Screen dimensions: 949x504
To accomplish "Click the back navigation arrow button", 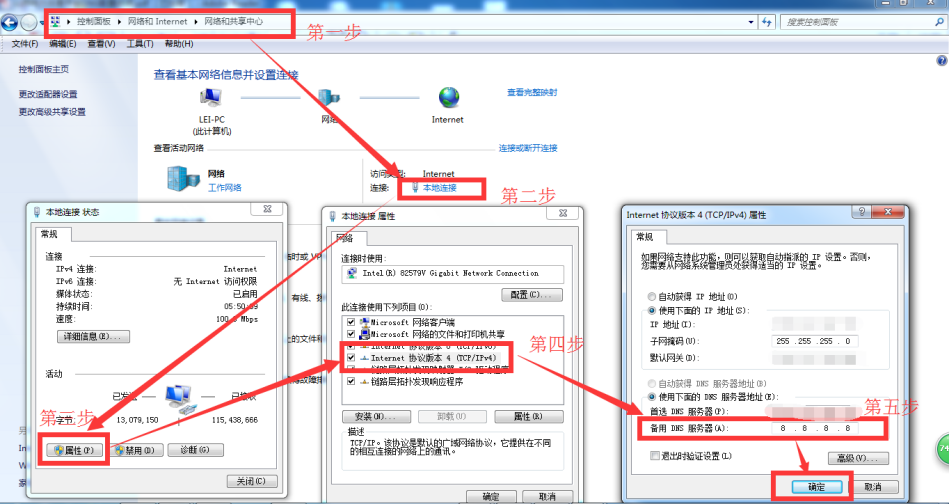I will pyautogui.click(x=12, y=21).
